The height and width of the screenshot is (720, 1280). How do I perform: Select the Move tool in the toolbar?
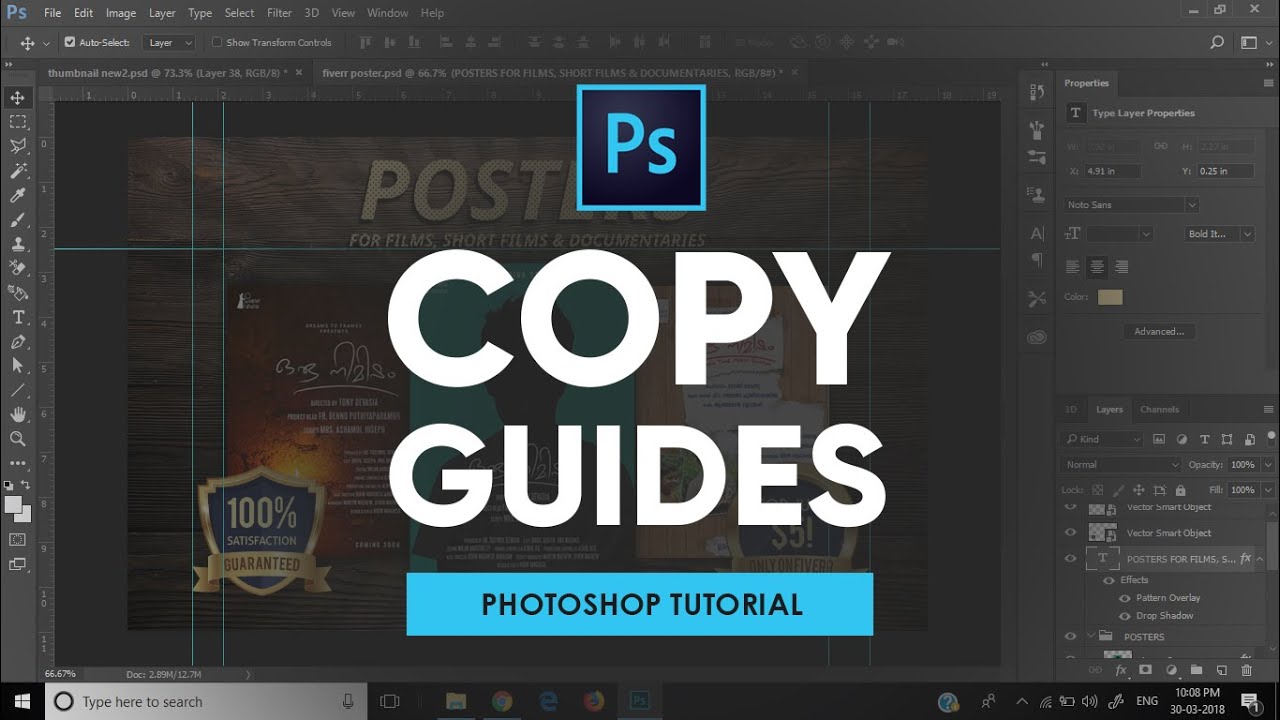[x=17, y=98]
